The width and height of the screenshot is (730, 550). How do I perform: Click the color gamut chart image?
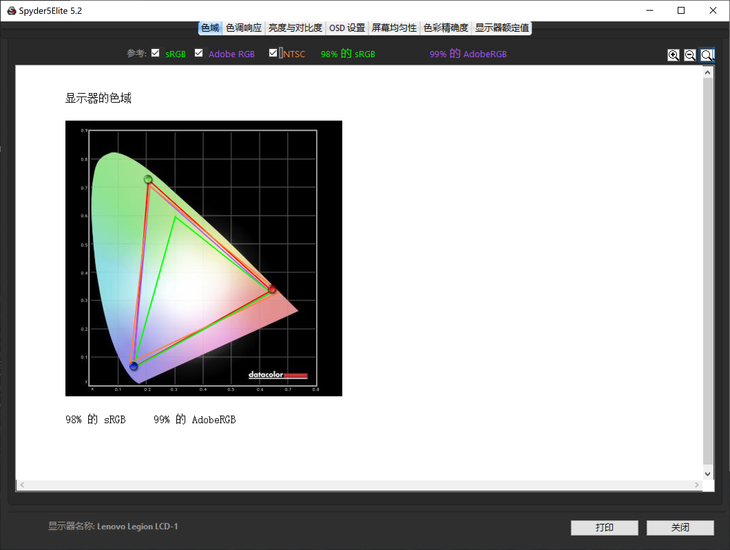tap(203, 258)
